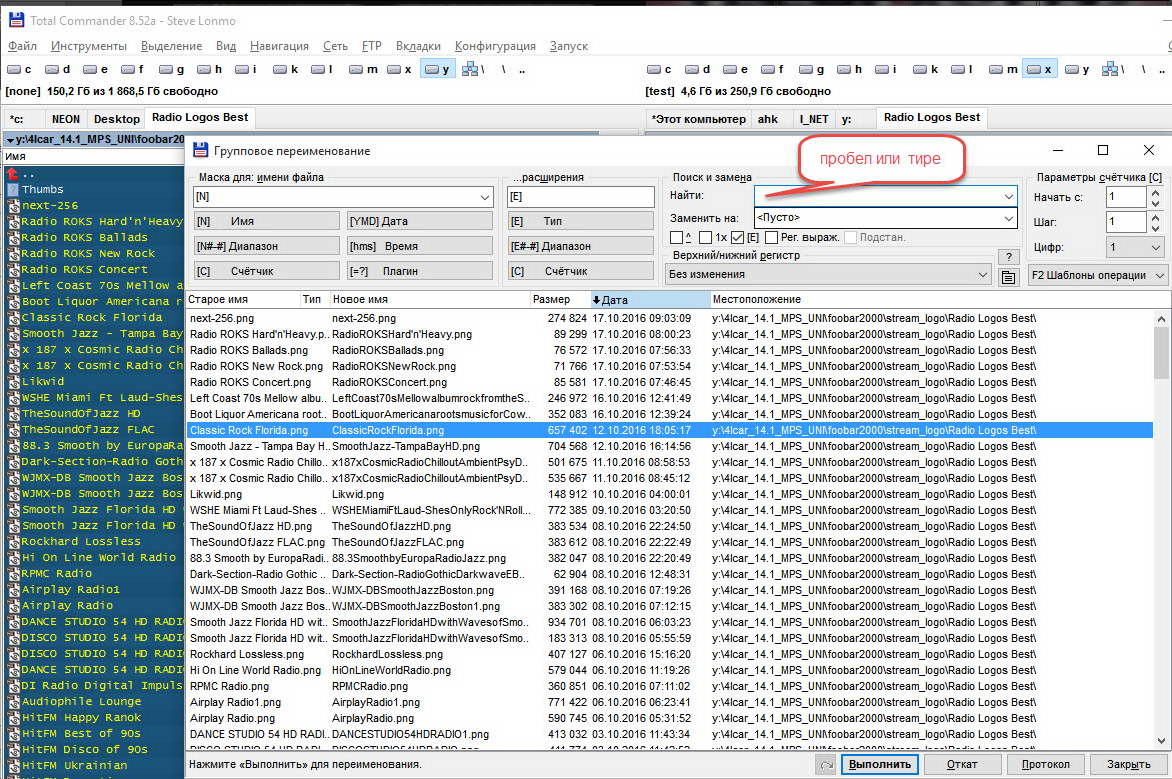
Task: Toggle the 1x replace-once checkbox
Action: point(705,238)
